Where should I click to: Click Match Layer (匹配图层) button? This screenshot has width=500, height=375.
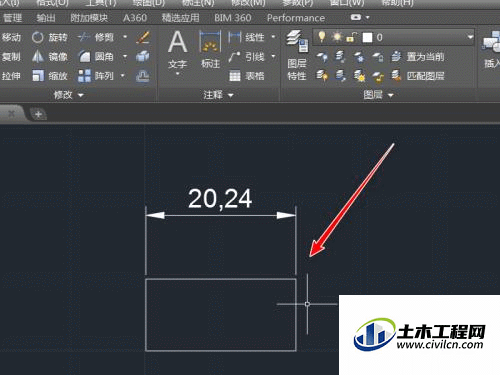[418, 76]
